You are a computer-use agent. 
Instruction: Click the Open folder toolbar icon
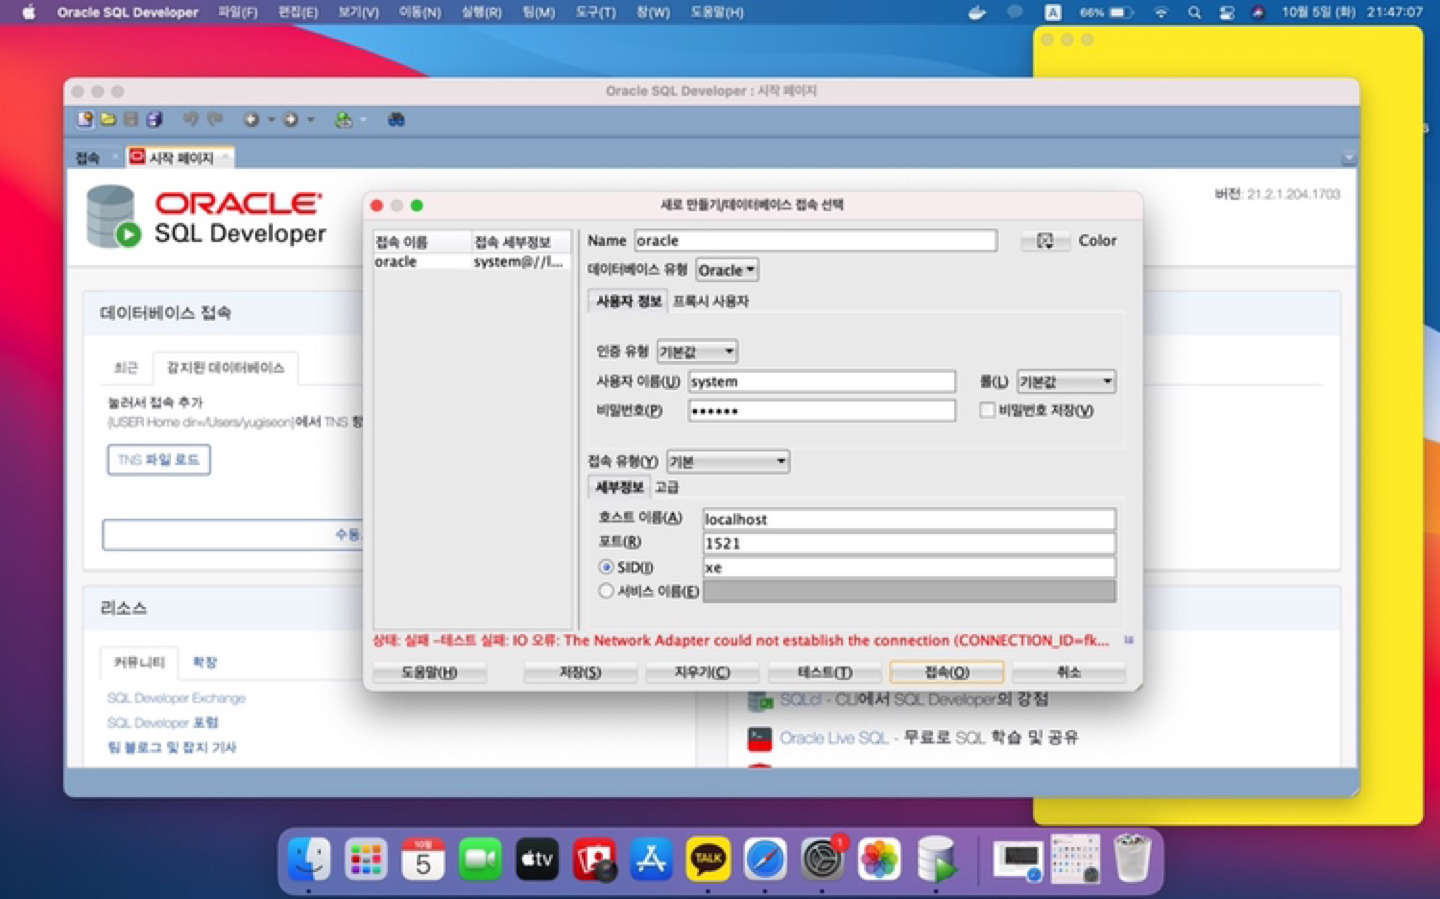tap(108, 120)
